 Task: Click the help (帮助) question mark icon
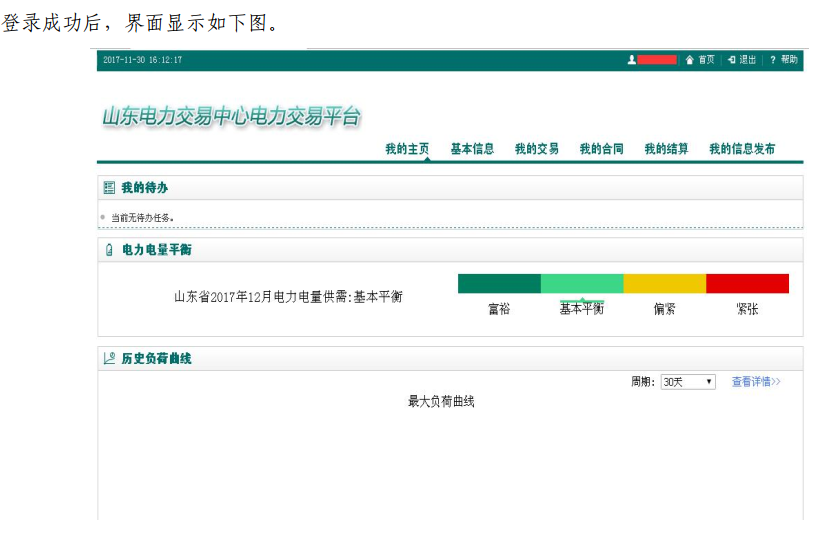coord(773,60)
